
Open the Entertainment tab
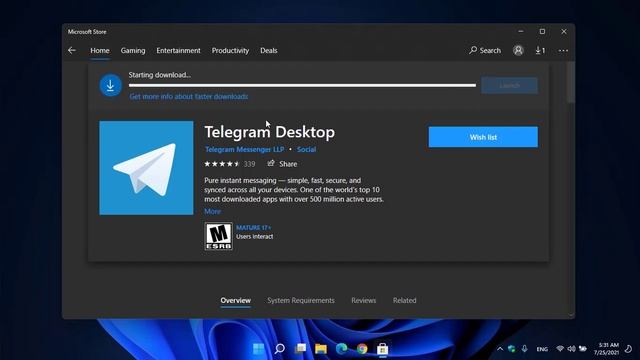pos(178,51)
